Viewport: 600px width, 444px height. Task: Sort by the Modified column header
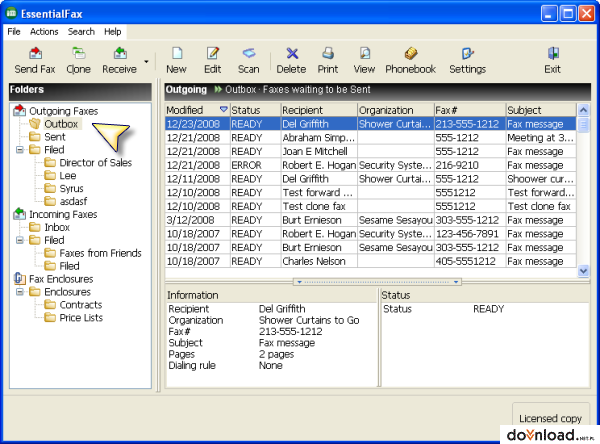pos(197,110)
